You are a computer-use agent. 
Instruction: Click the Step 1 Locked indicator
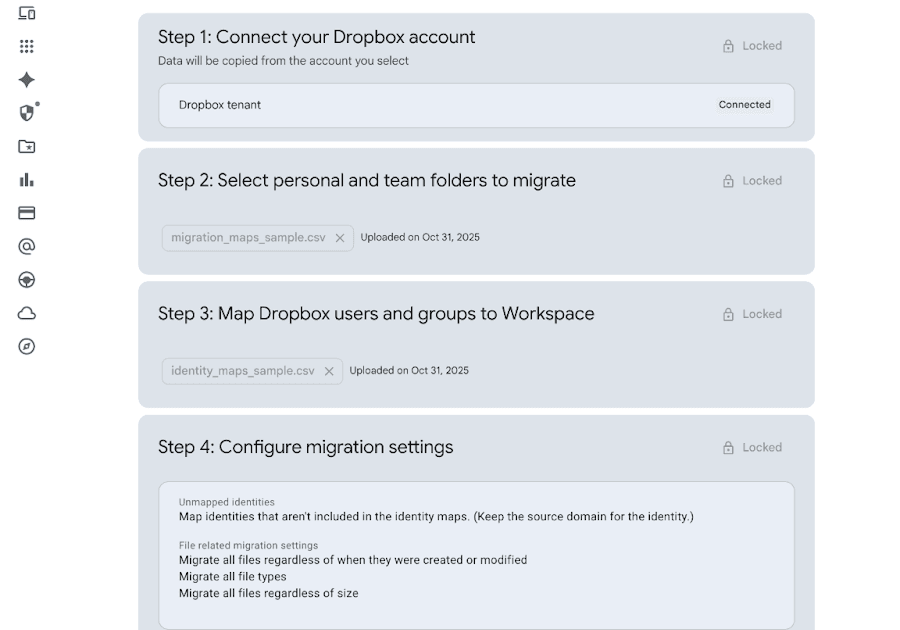752,46
